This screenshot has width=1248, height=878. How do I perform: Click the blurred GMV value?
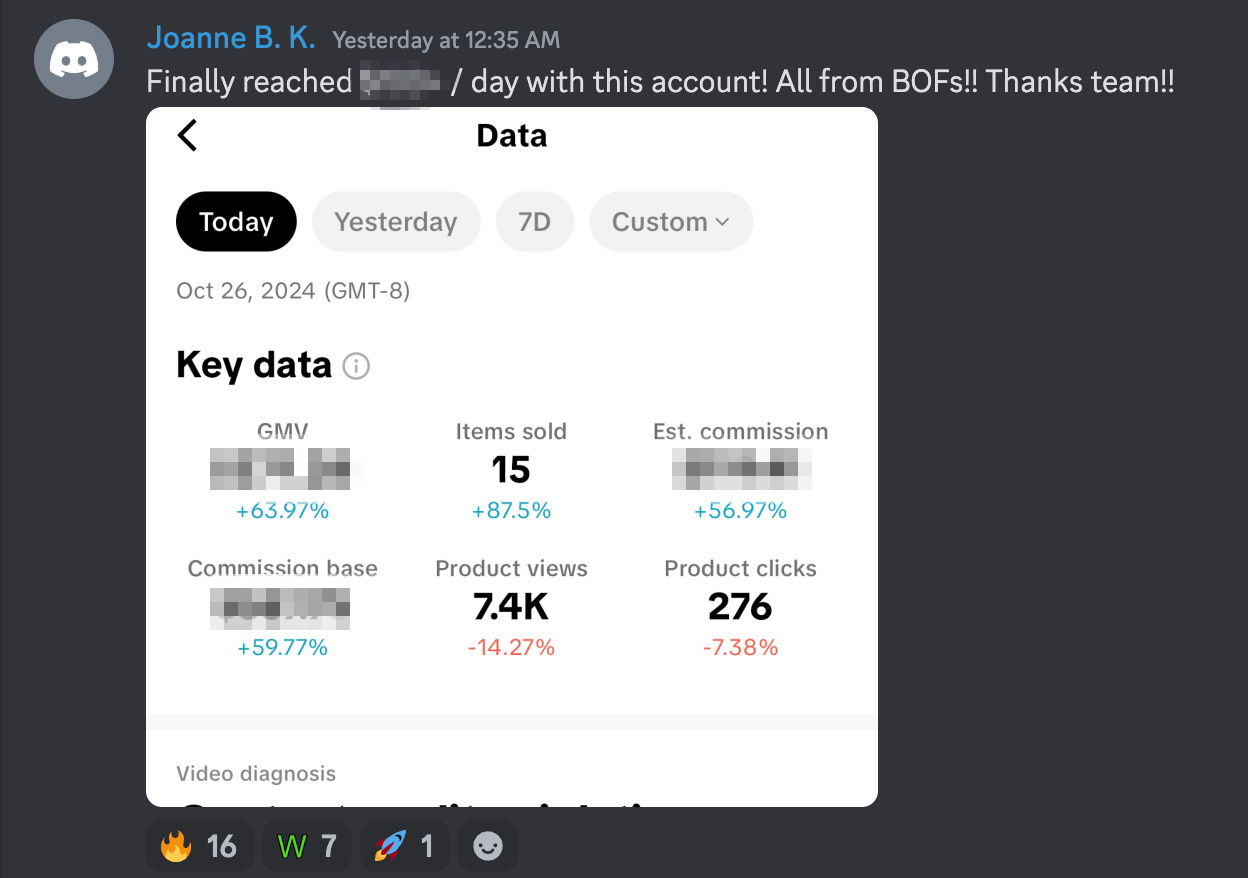point(281,469)
